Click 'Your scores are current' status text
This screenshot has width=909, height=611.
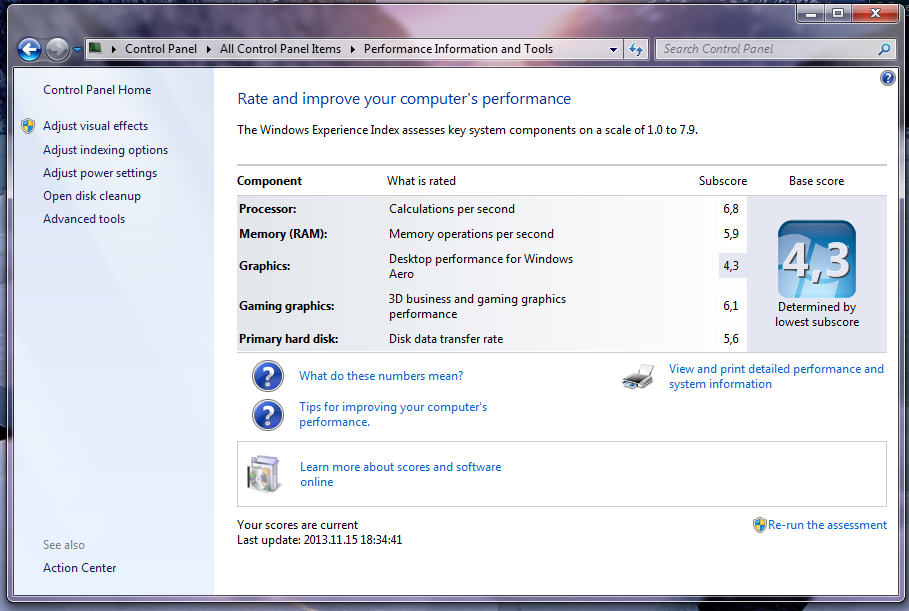point(297,525)
